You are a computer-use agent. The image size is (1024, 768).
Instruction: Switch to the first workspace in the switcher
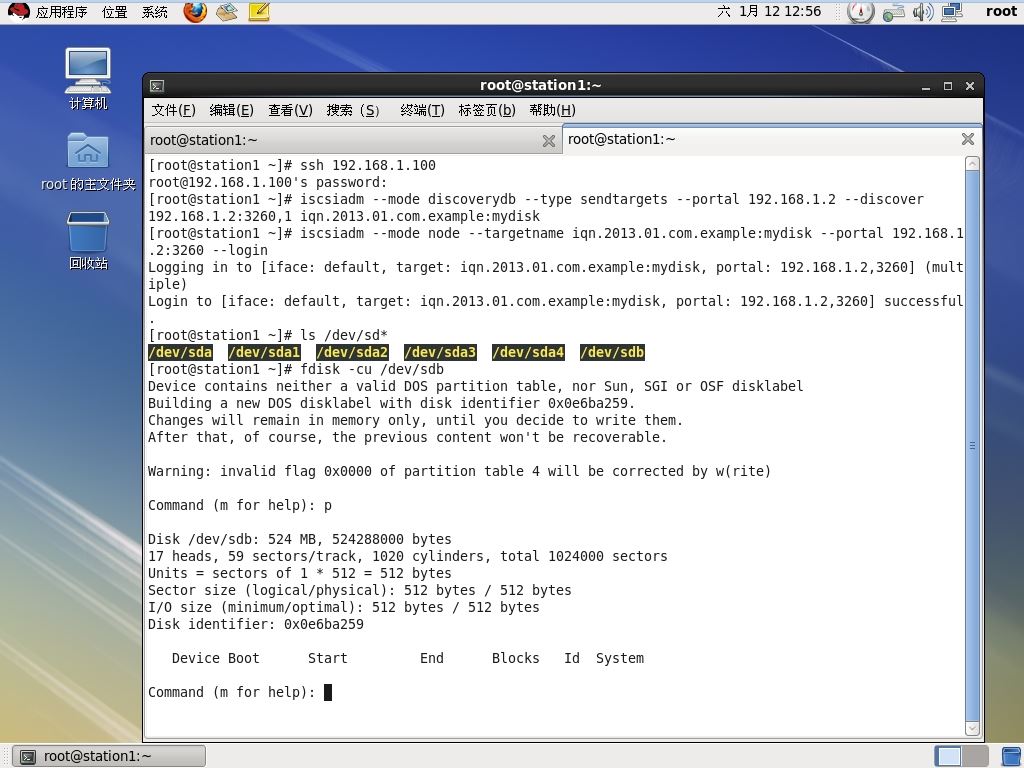click(948, 756)
